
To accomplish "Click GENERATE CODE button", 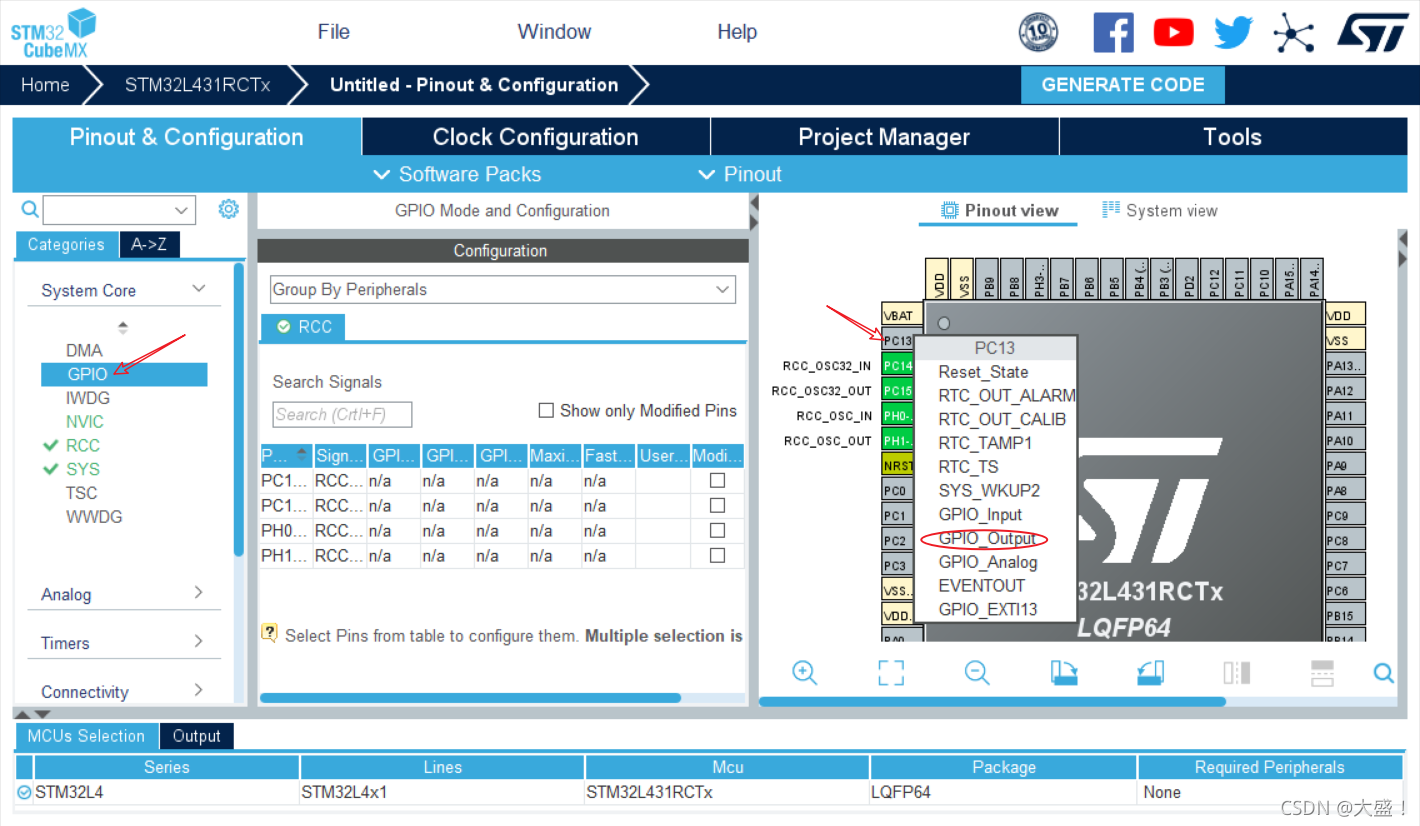I will click(1123, 85).
